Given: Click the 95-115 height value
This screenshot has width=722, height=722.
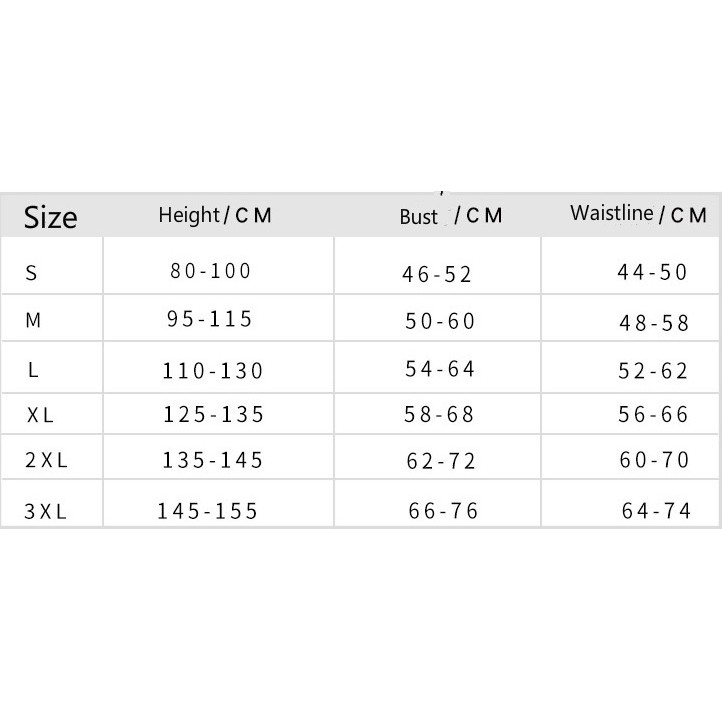Looking at the screenshot, I should [210, 320].
